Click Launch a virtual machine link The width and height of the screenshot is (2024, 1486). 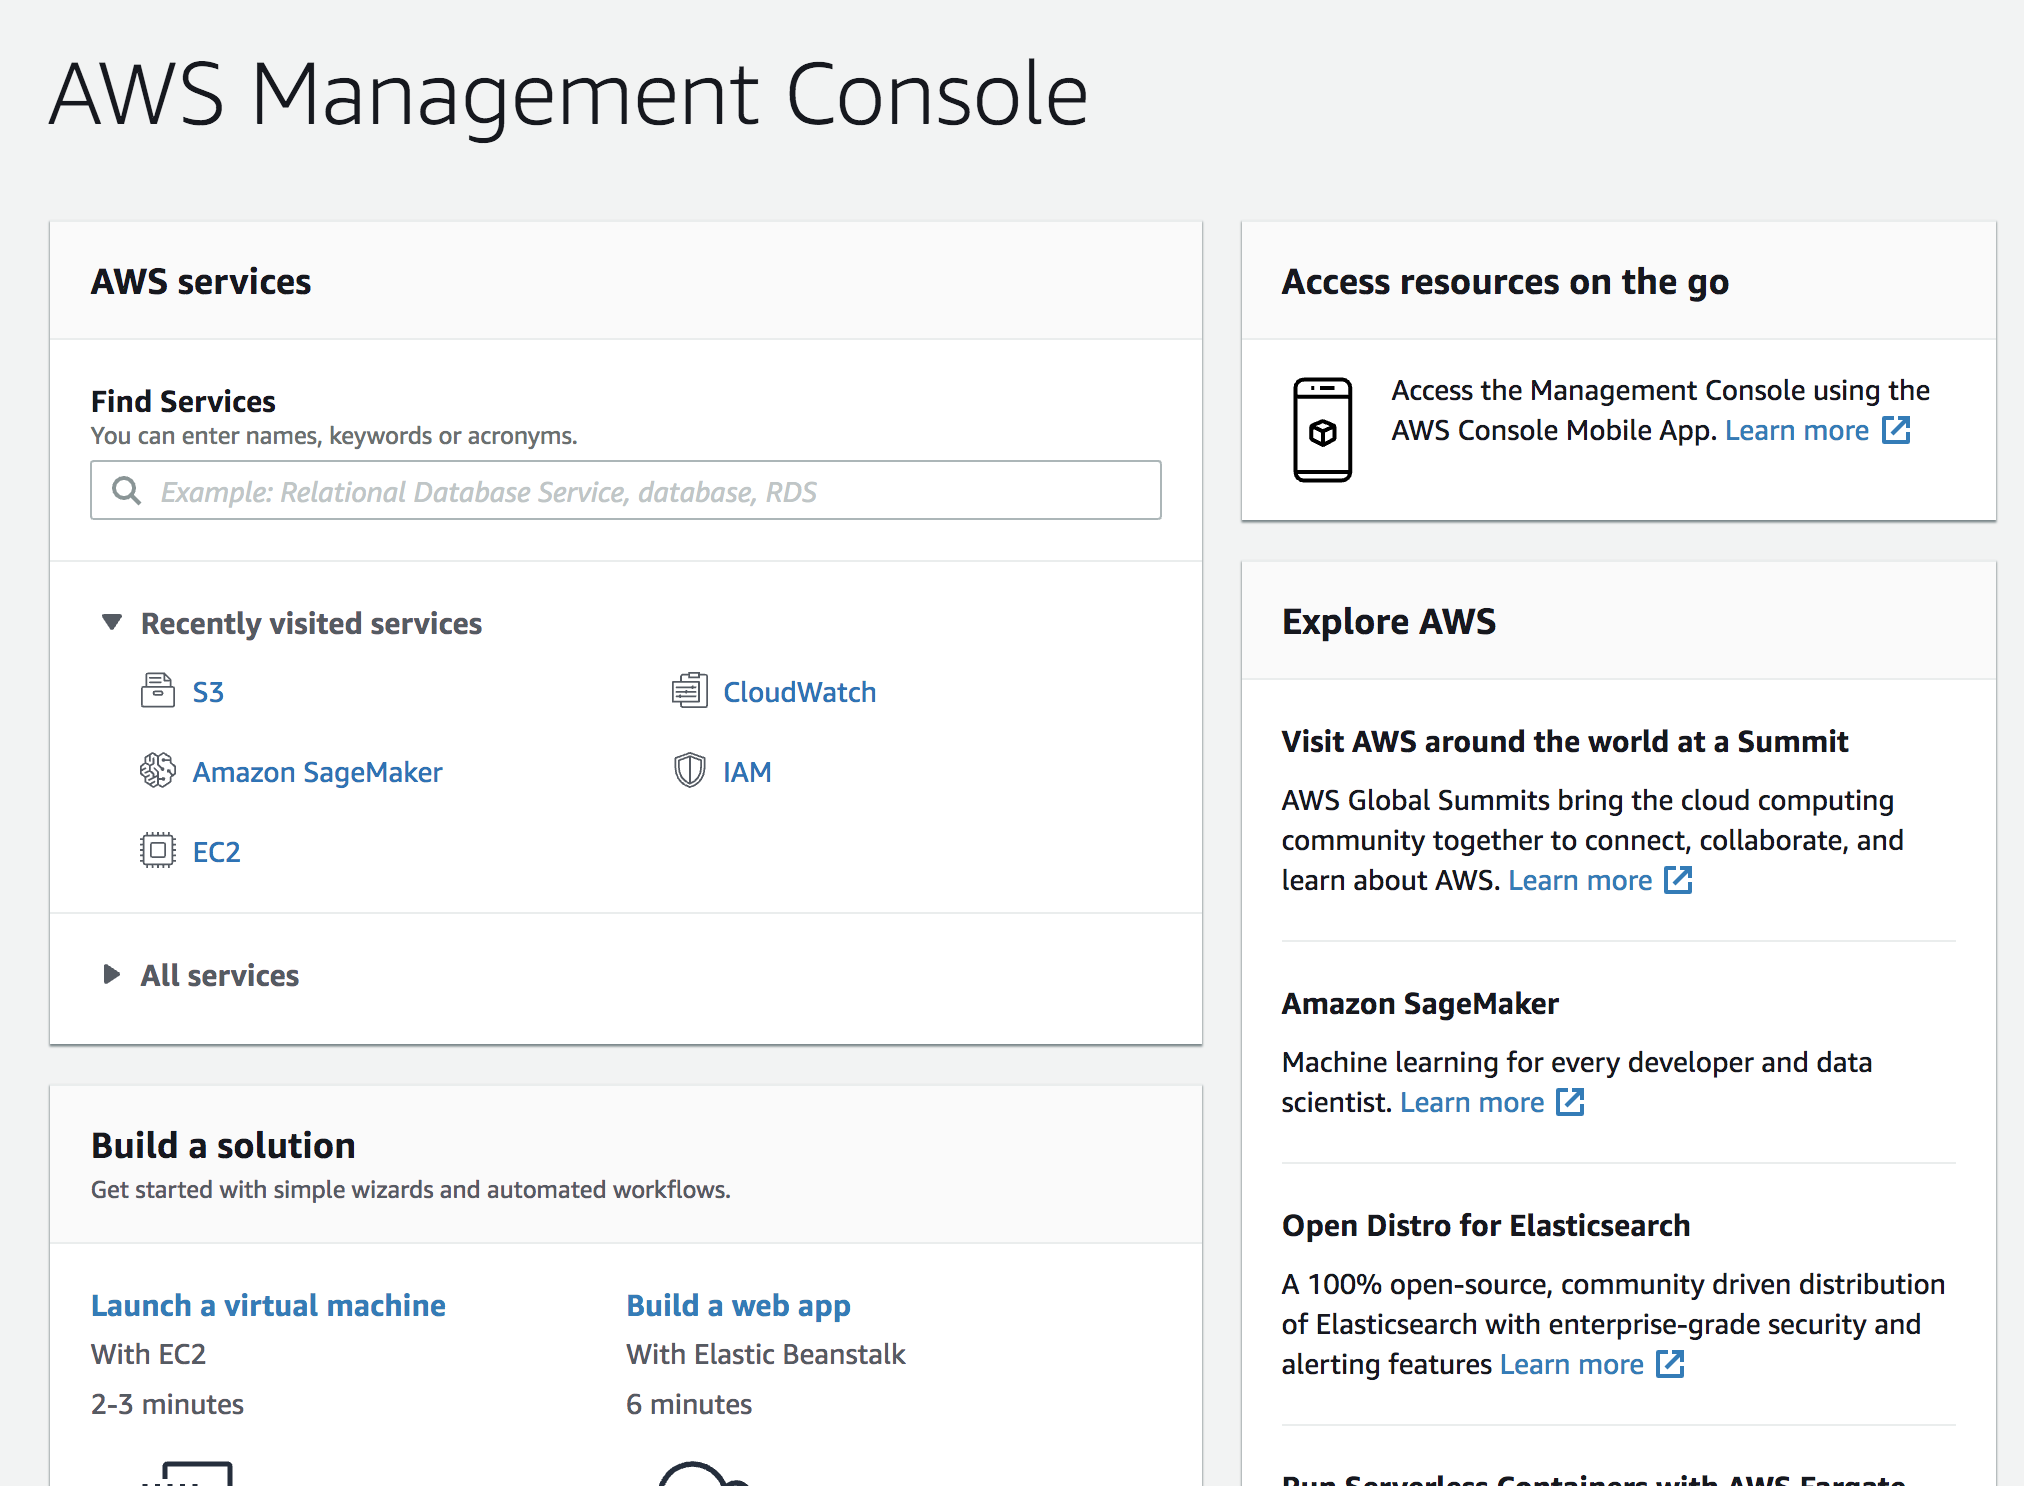268,1305
